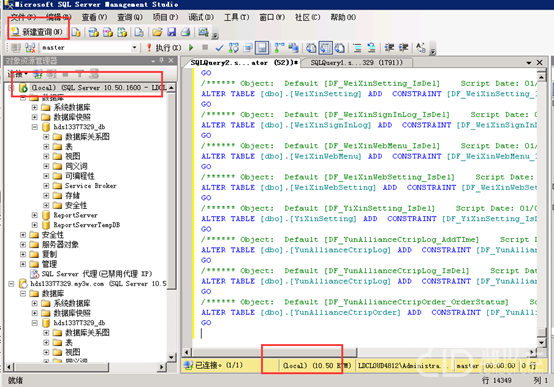
Task: Click the New Query (新建查询) button
Action: 37,32
